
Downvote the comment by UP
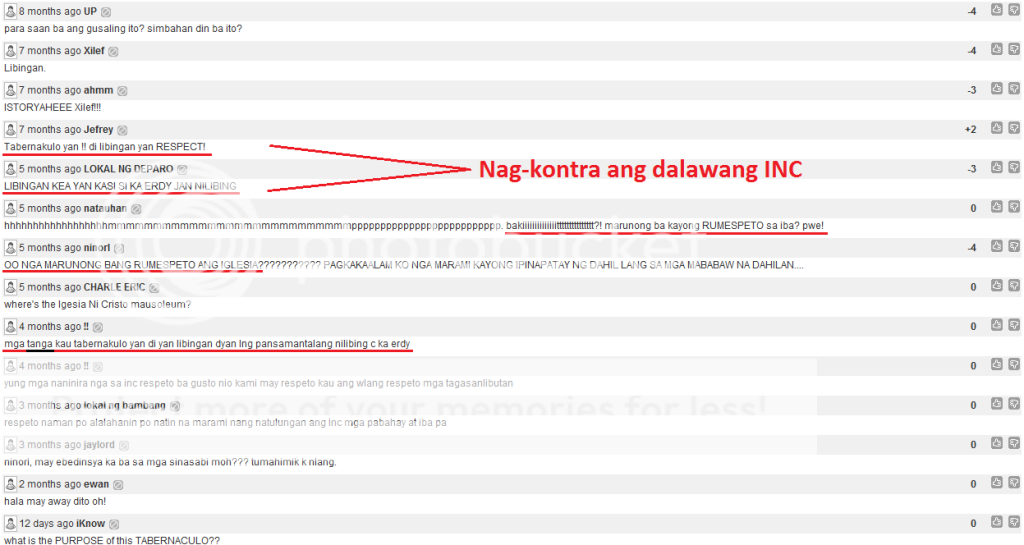(x=1014, y=9)
